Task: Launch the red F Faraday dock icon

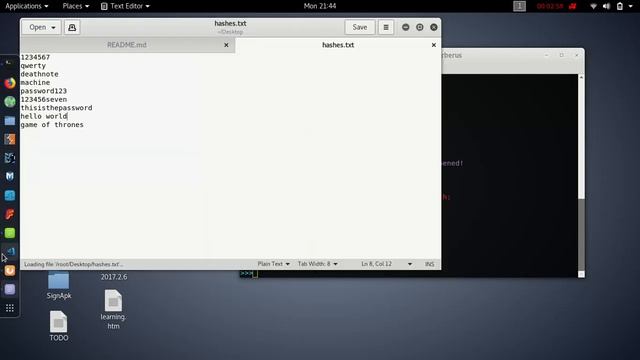Action: click(10, 214)
